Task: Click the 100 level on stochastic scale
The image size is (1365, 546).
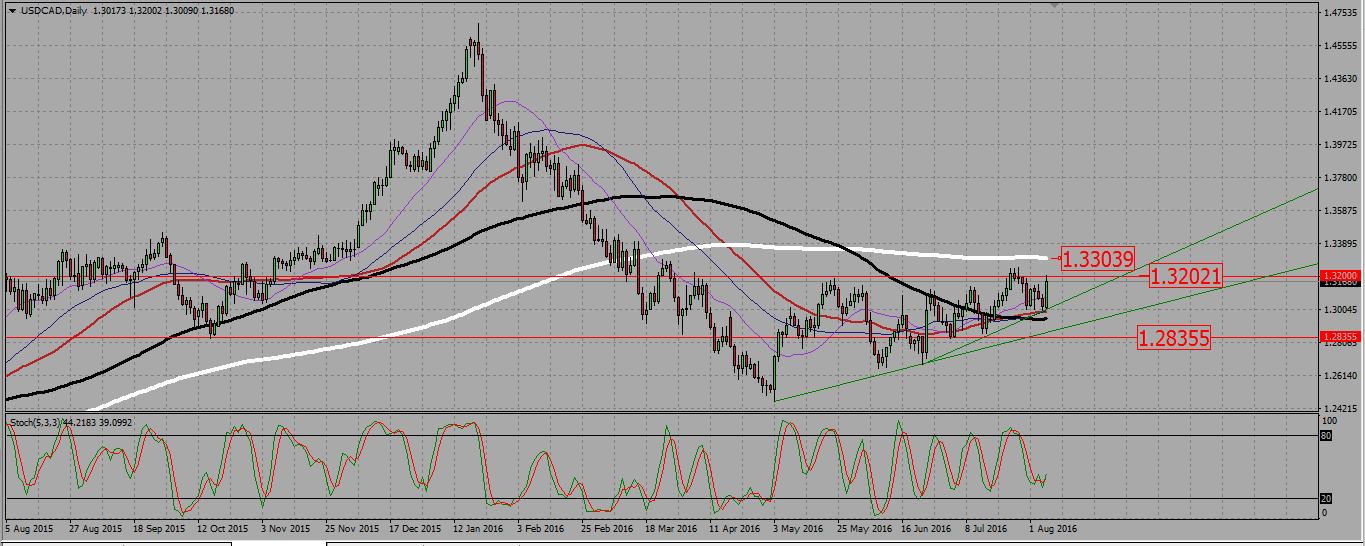Action: [1329, 422]
